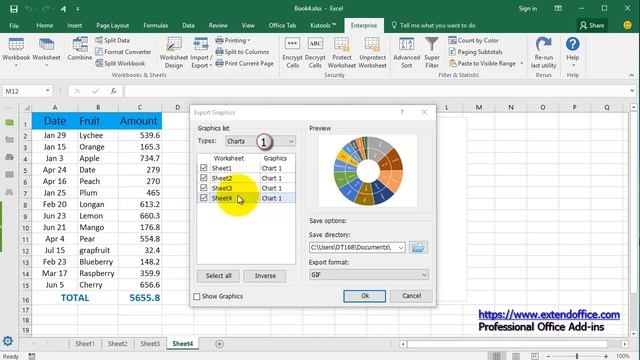The image size is (640, 360).
Task: Click the Inverse button
Action: click(265, 276)
